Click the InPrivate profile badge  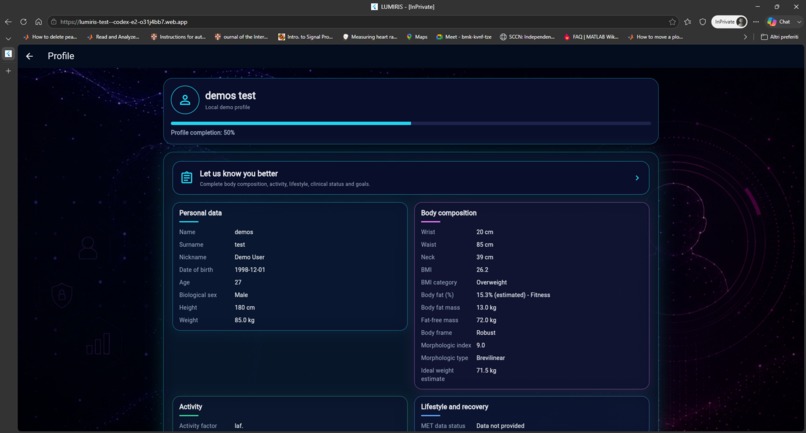pos(729,22)
